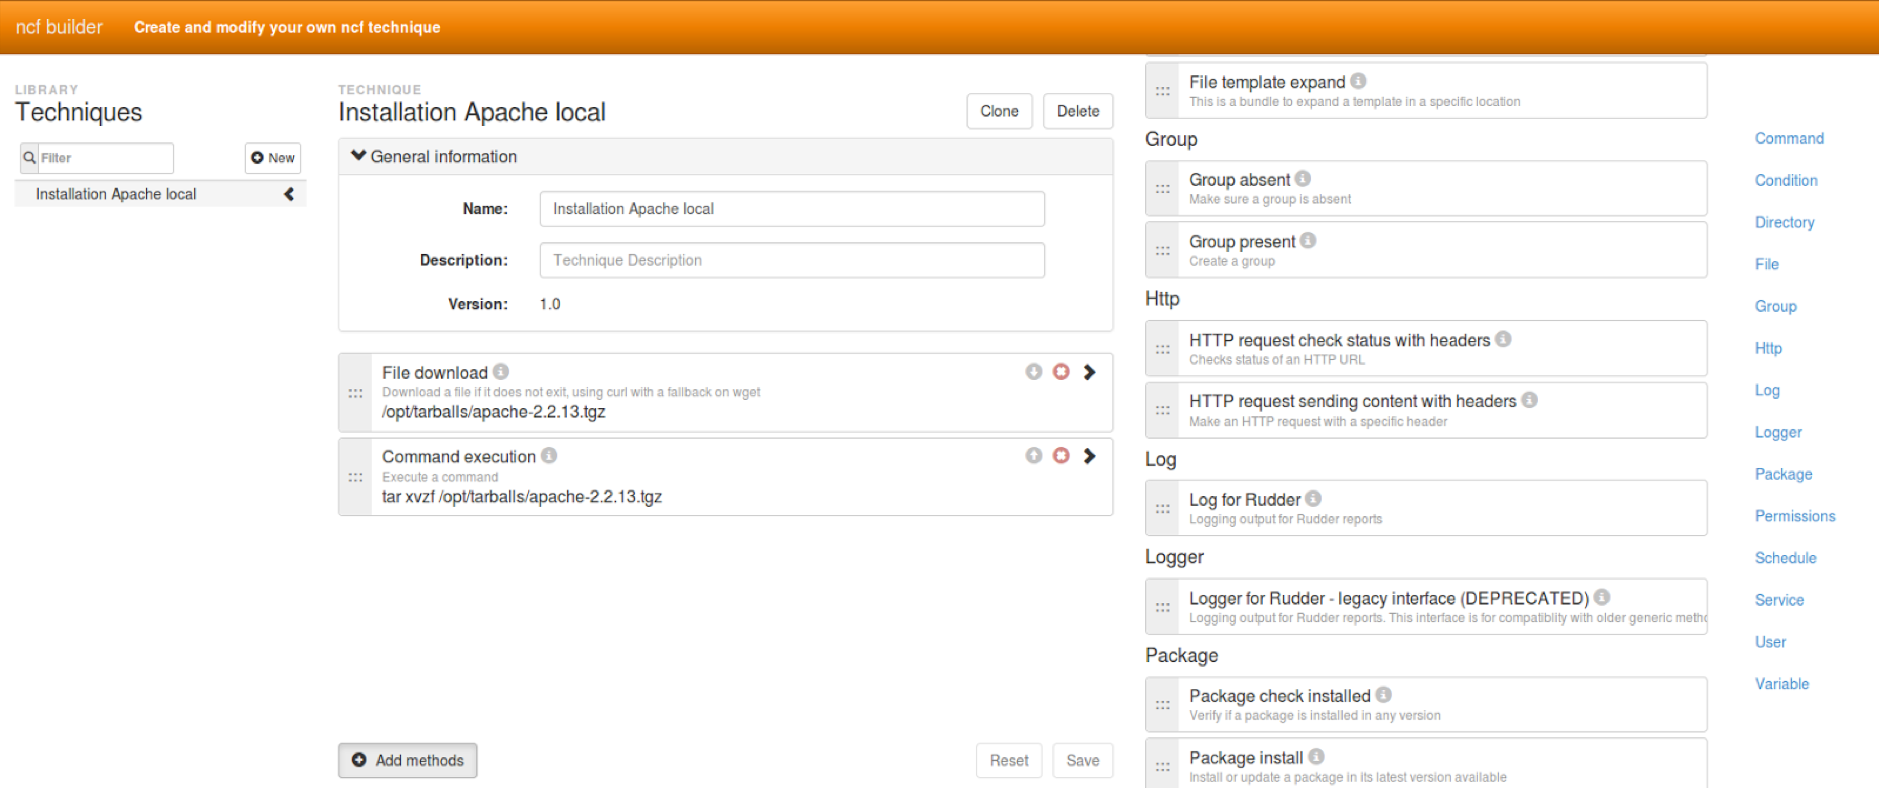This screenshot has width=1879, height=788.
Task: Jump to the Permissions category
Action: point(1795,516)
